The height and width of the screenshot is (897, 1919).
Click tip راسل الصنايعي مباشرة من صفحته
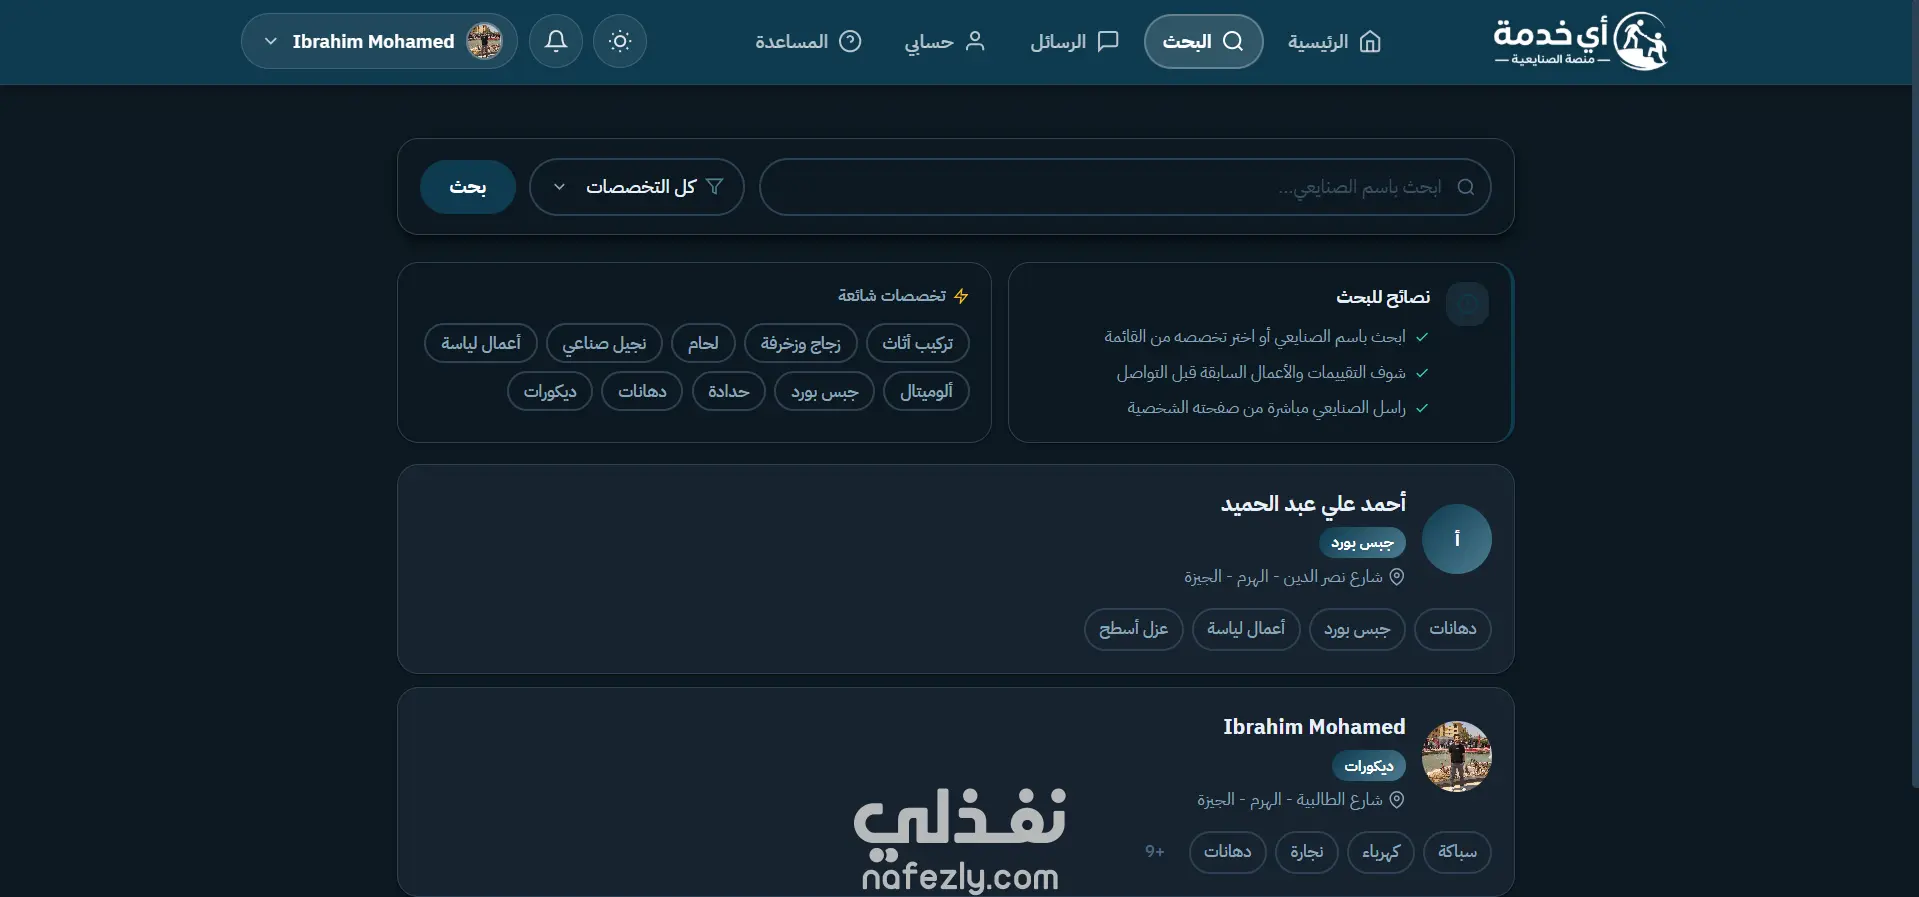(1267, 408)
